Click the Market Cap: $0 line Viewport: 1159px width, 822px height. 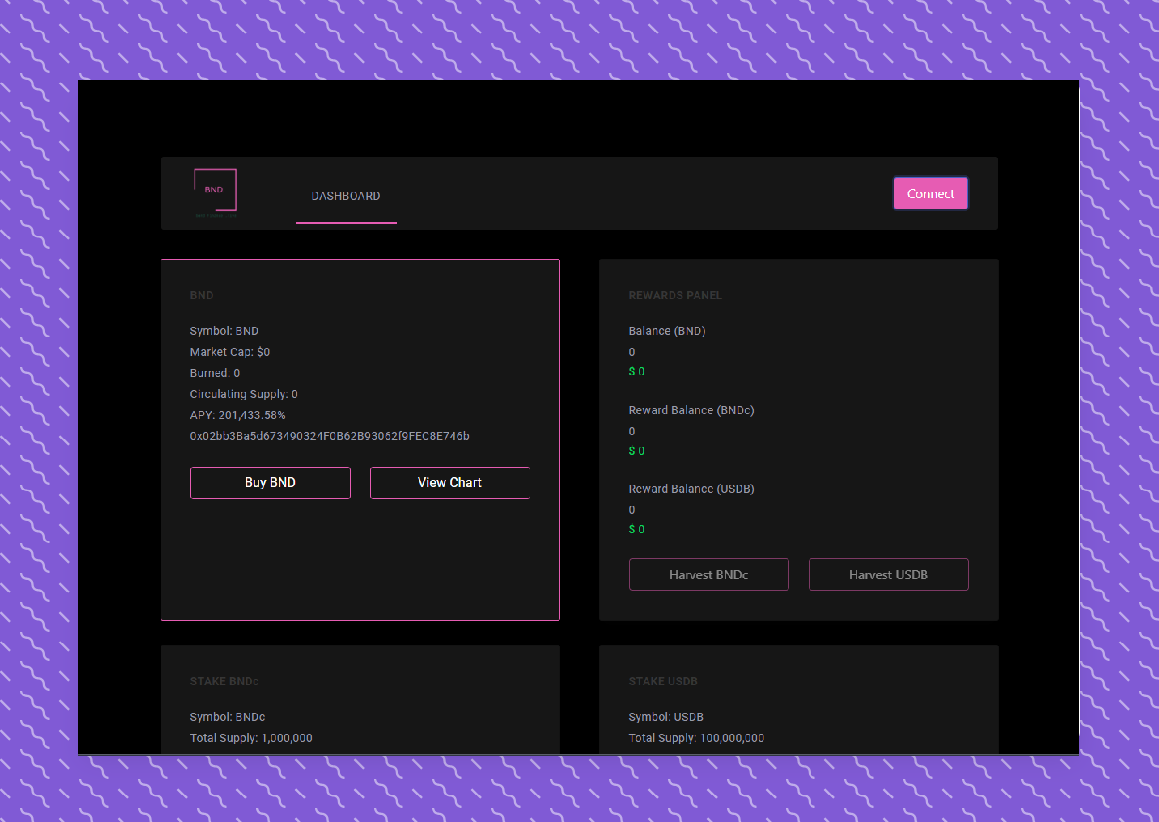point(230,352)
